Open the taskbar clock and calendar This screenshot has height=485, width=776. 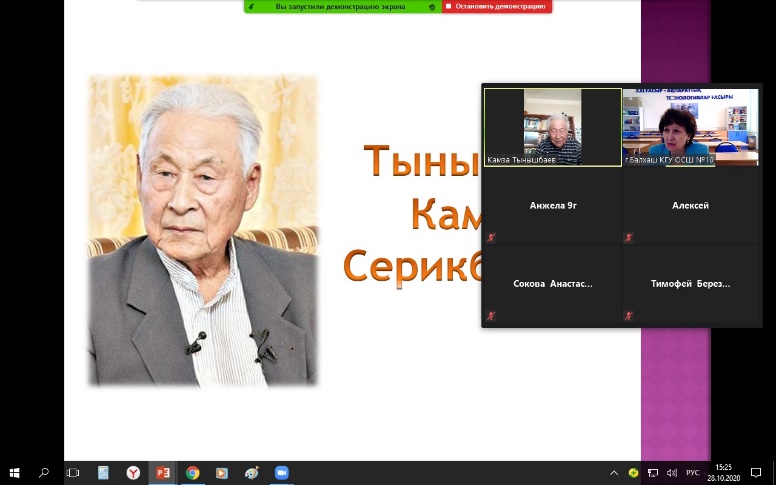pyautogui.click(x=723, y=473)
